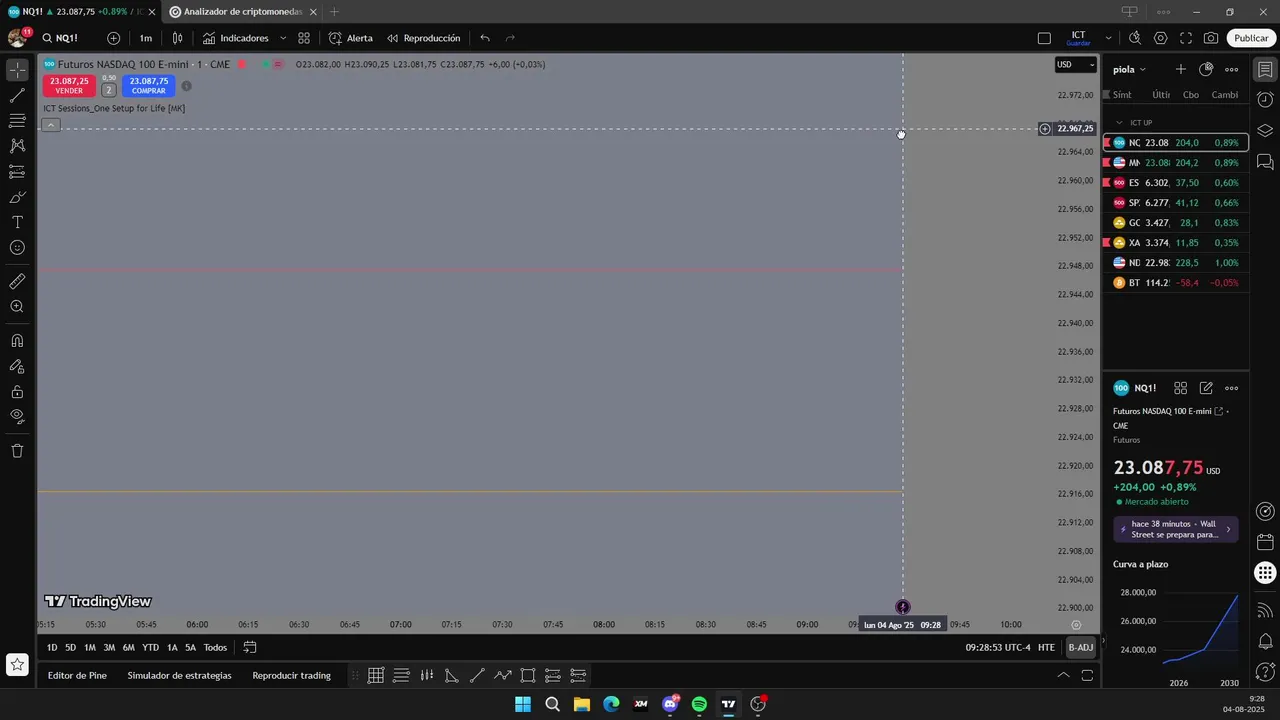Select the 3M date range

point(109,648)
